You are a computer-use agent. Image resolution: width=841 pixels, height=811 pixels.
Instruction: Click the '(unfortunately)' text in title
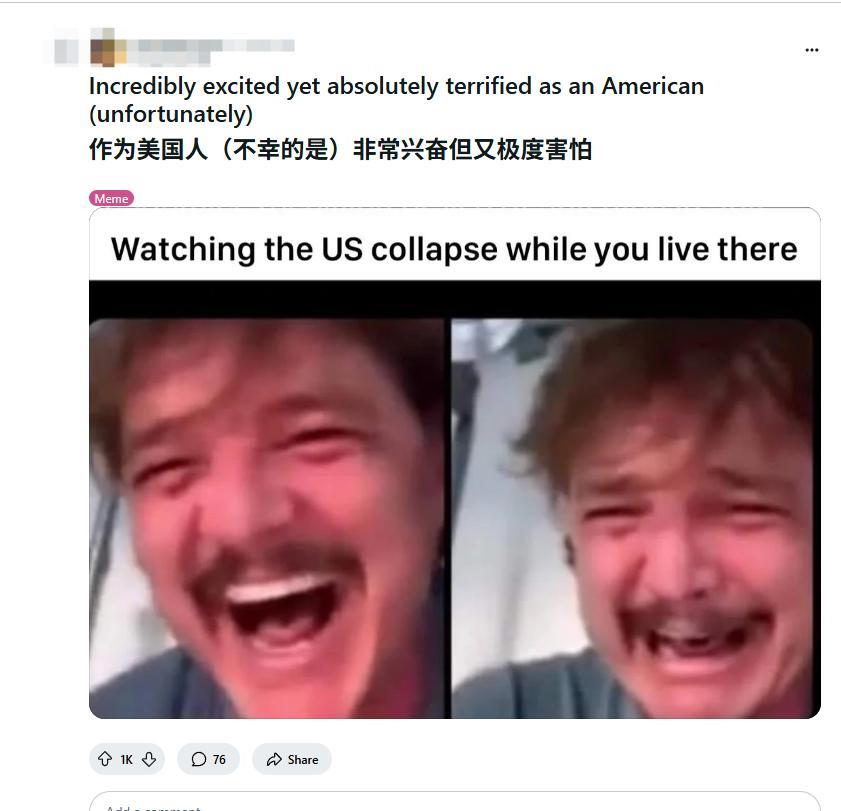171,114
